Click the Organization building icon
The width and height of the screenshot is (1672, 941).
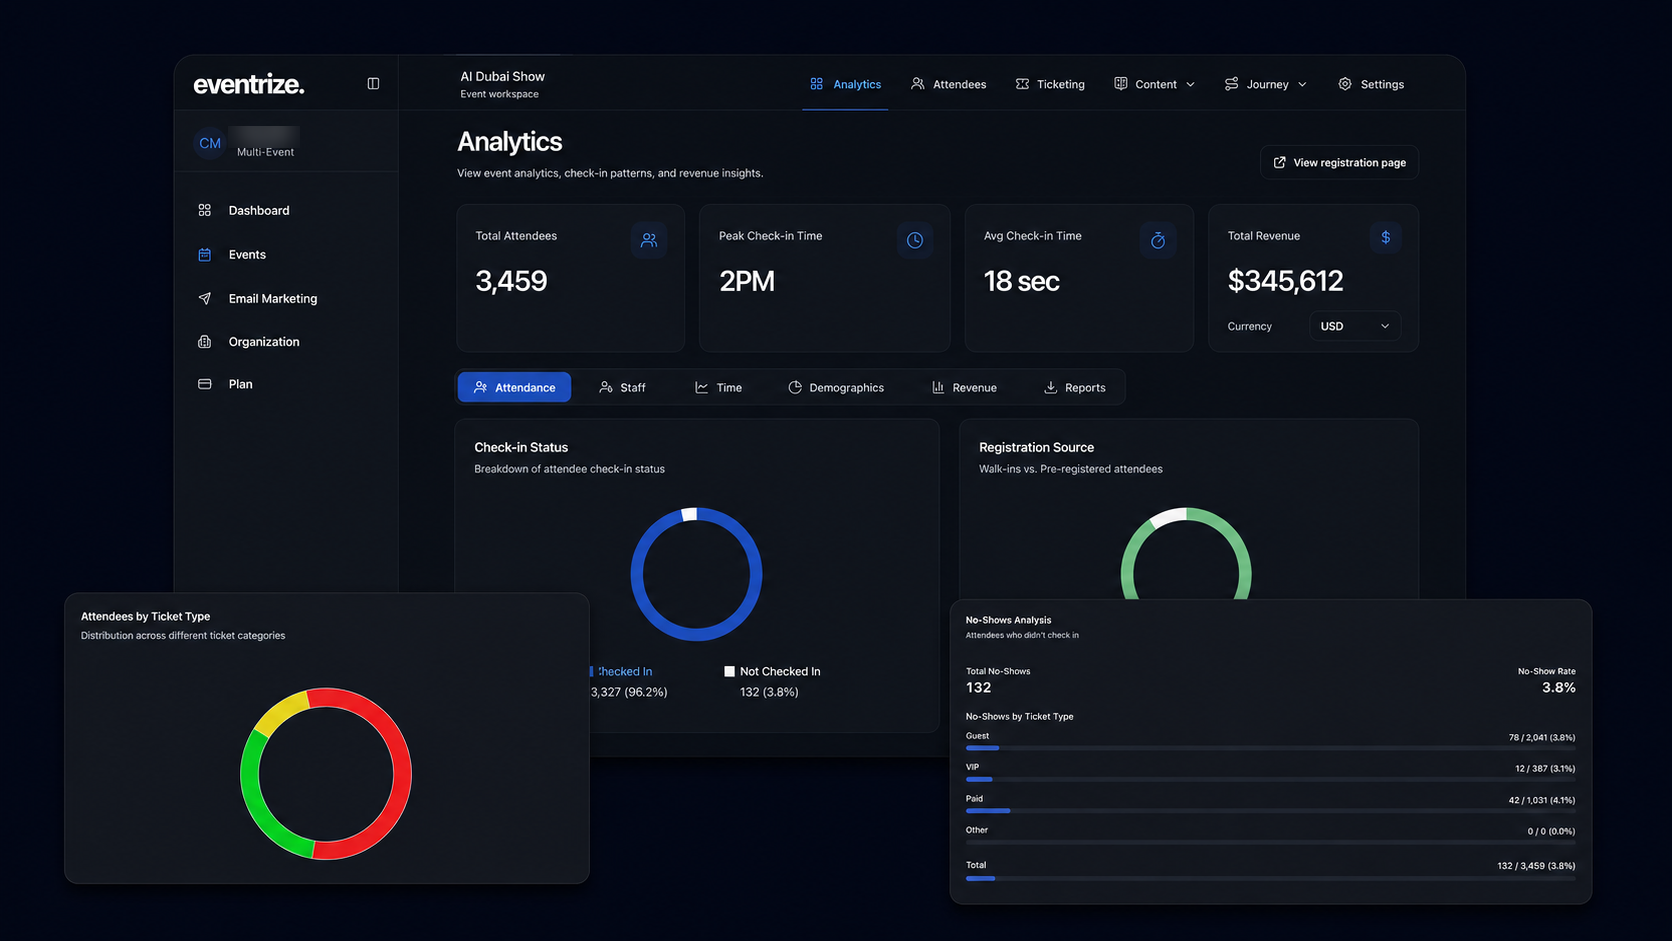coord(205,342)
